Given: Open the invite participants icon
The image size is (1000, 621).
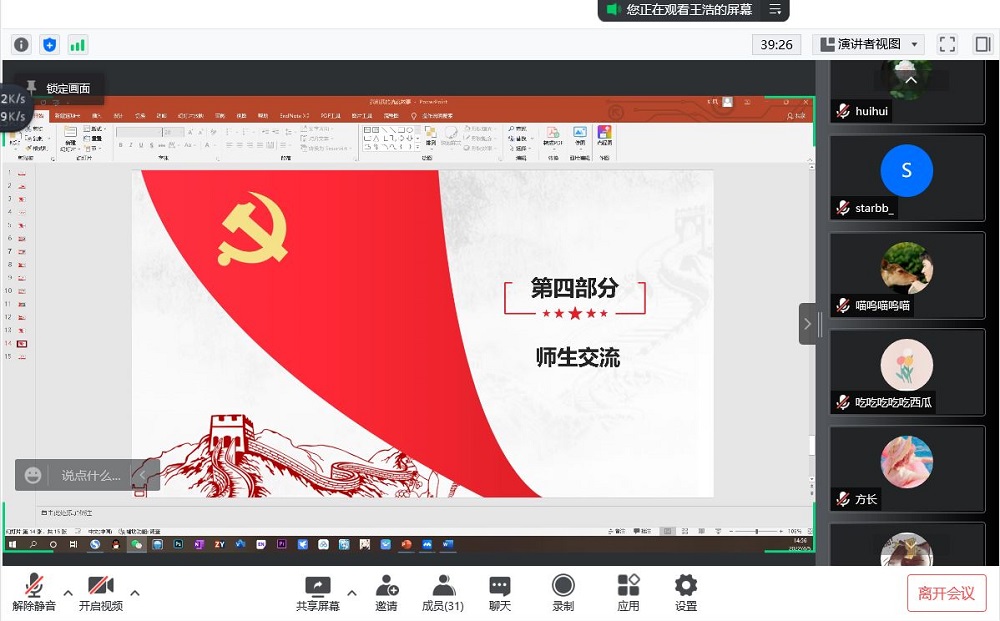Looking at the screenshot, I should coord(386,587).
